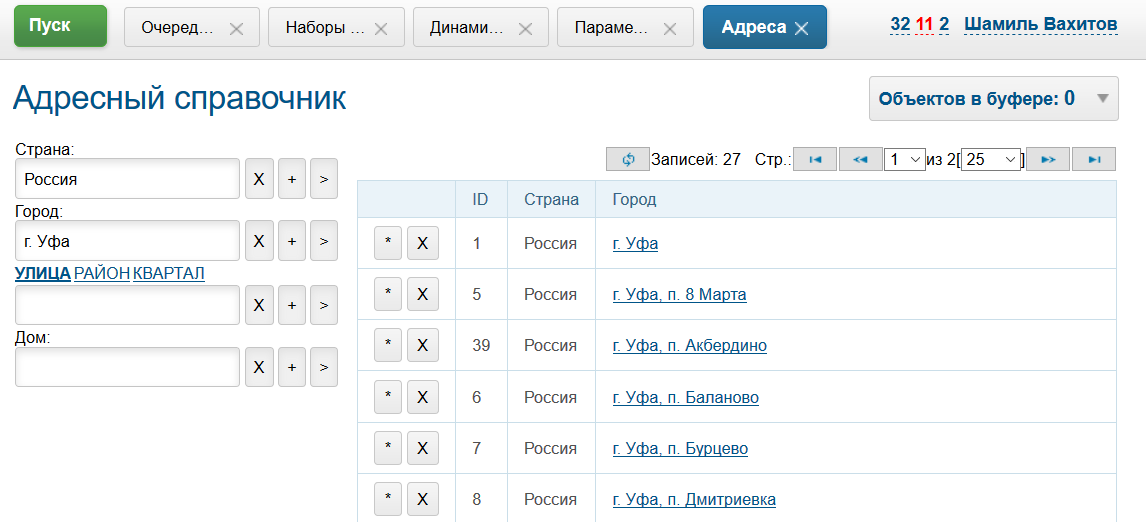1146x522 pixels.
Task: Go to the next page of records
Action: coord(1048,159)
